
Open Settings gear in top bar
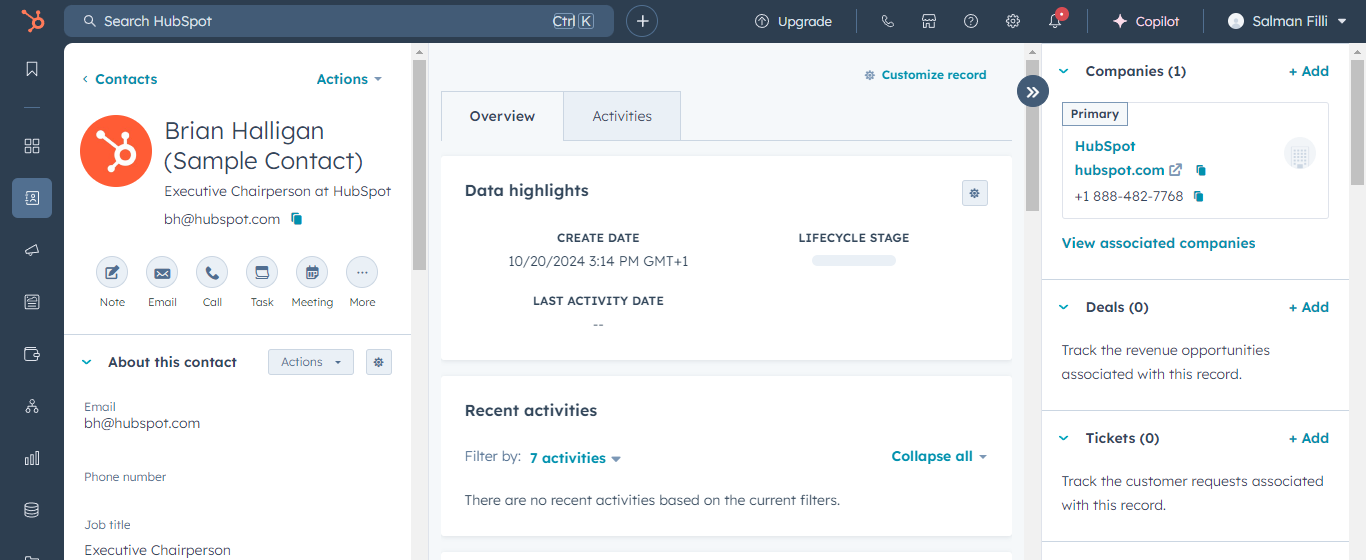(x=1013, y=21)
